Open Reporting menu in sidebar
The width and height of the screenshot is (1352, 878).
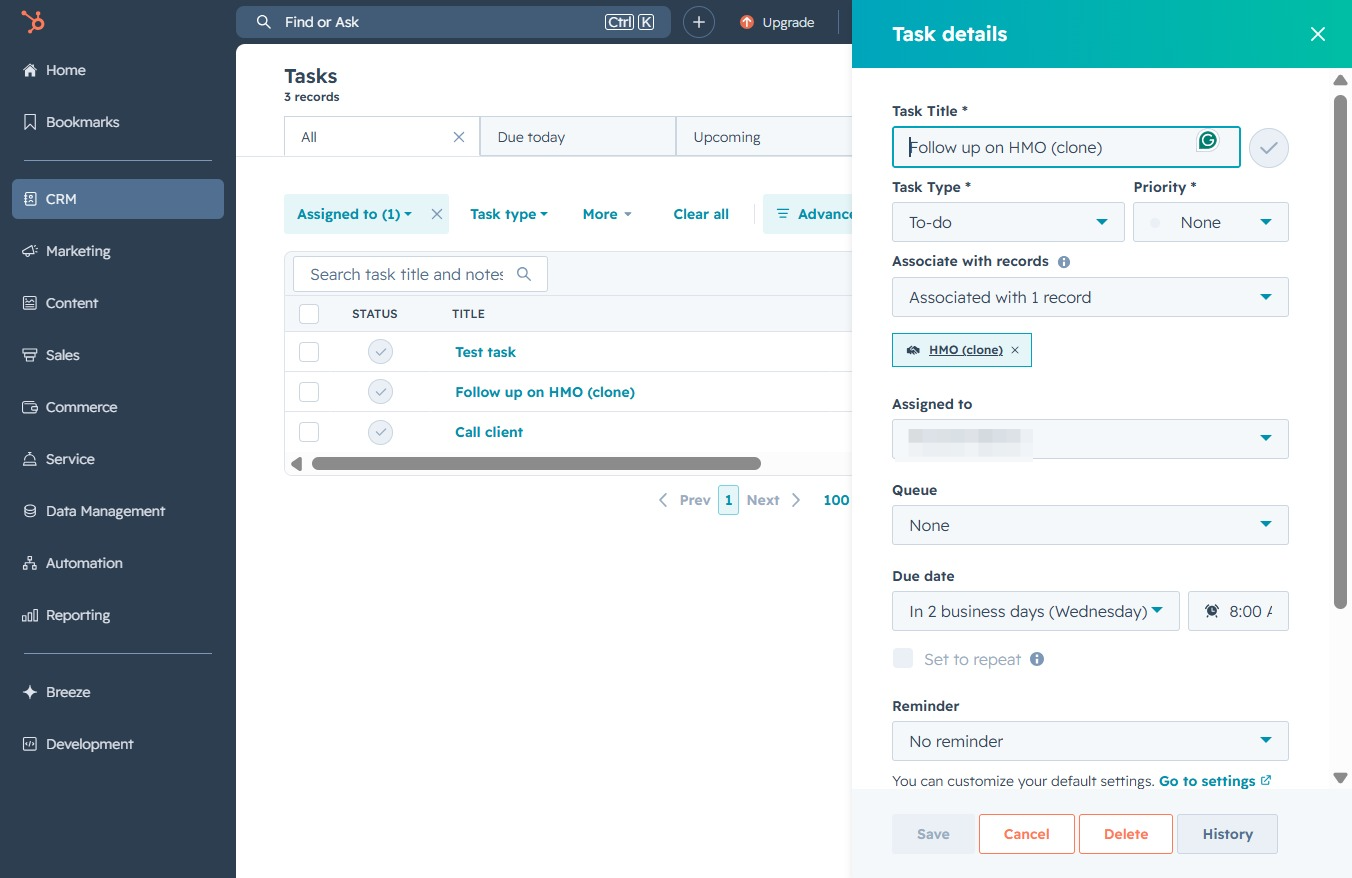pyautogui.click(x=118, y=615)
